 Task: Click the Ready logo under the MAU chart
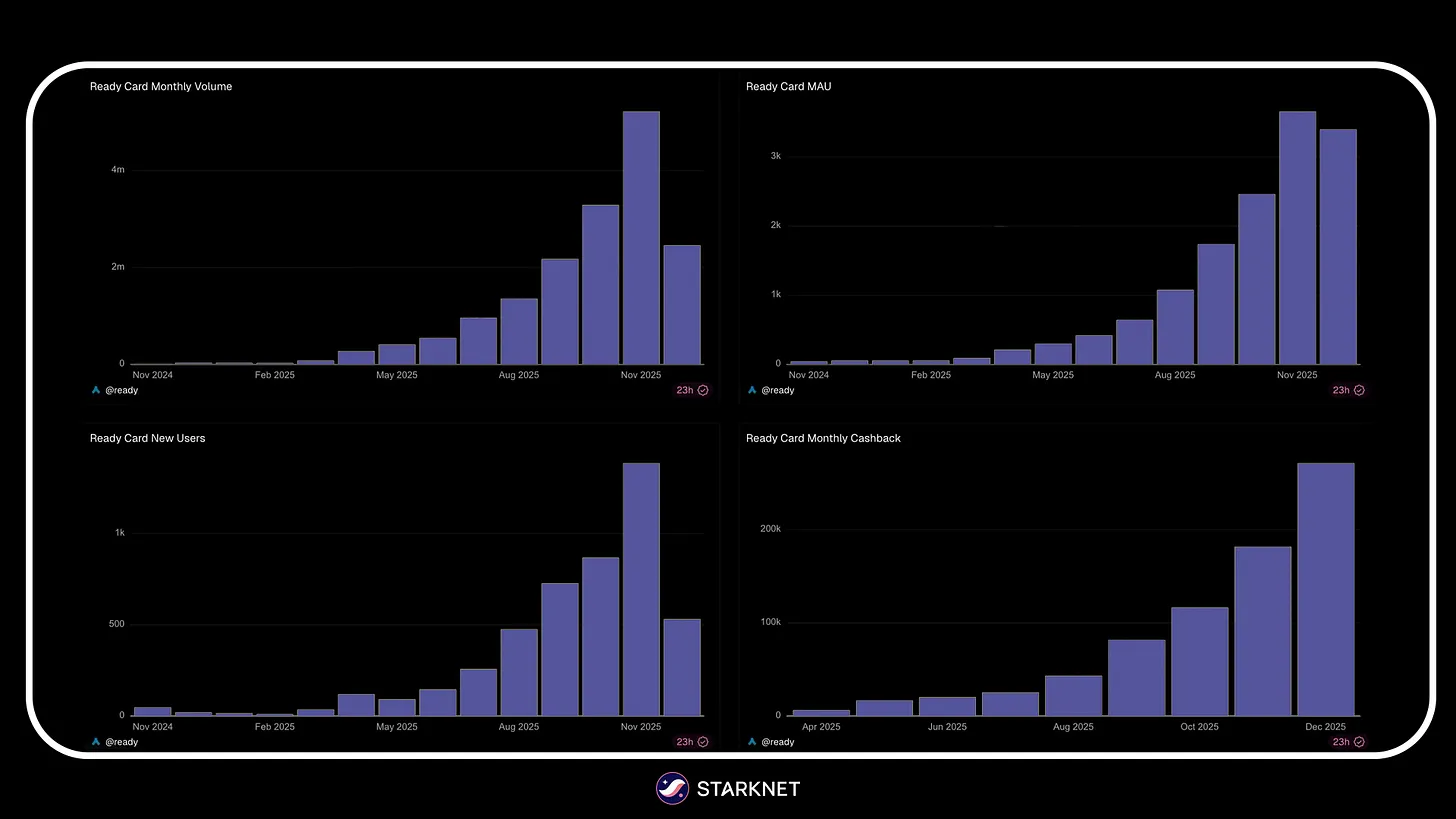click(751, 390)
